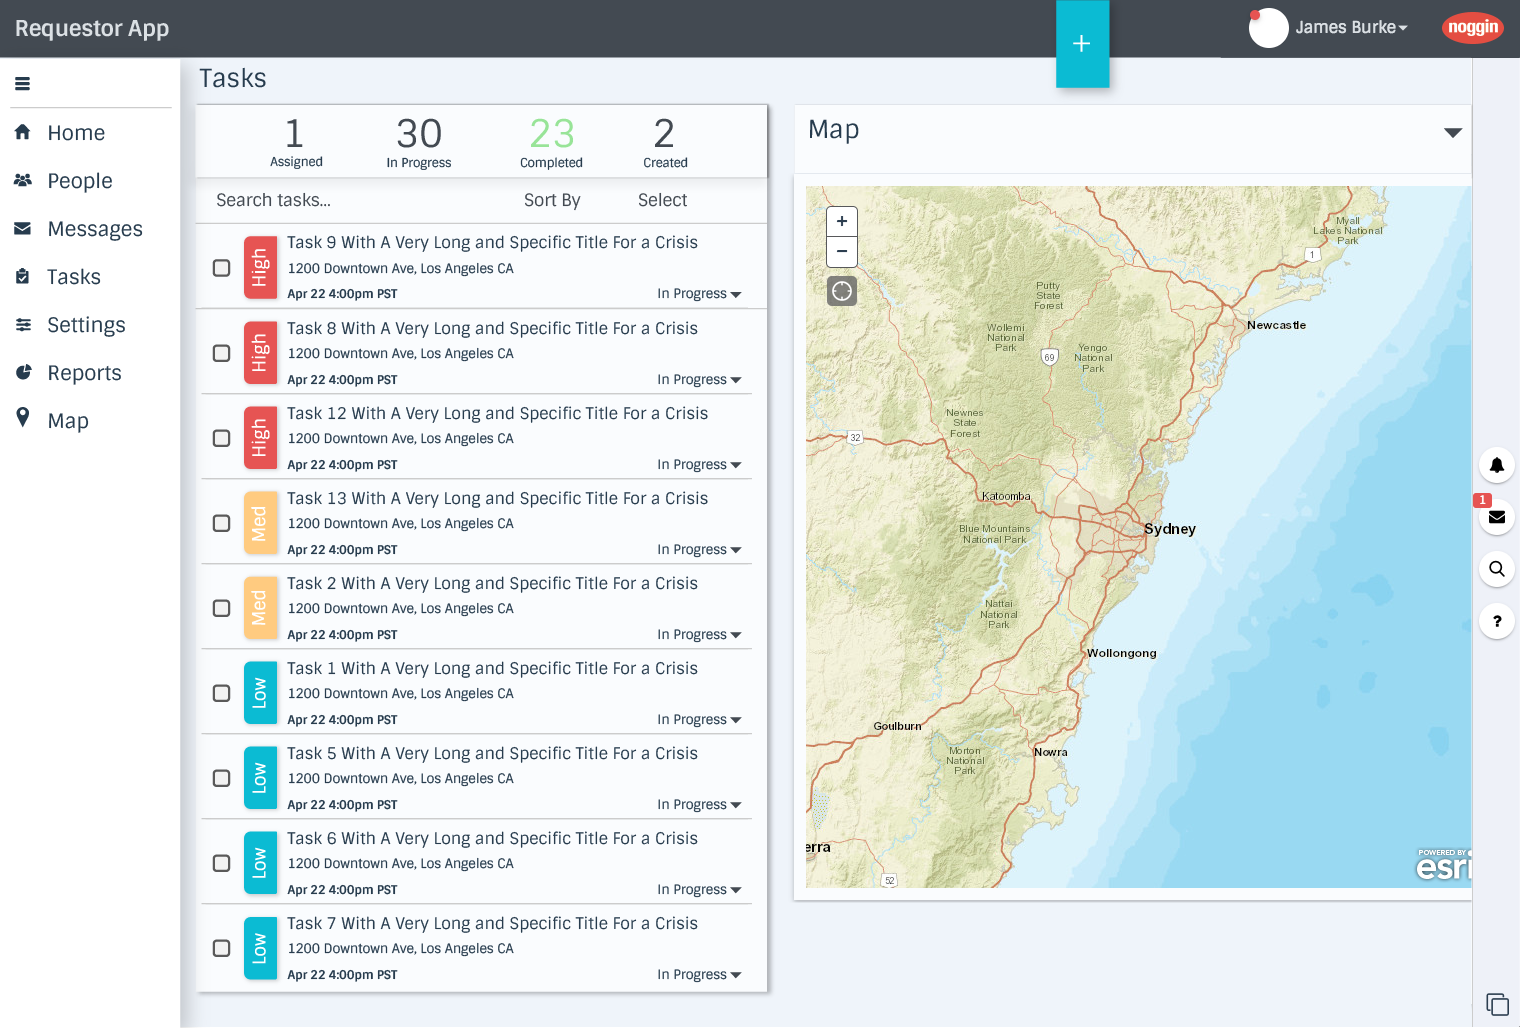Image resolution: width=1522 pixels, height=1028 pixels.
Task: Click the Tasks clipboard icon
Action: point(22,276)
